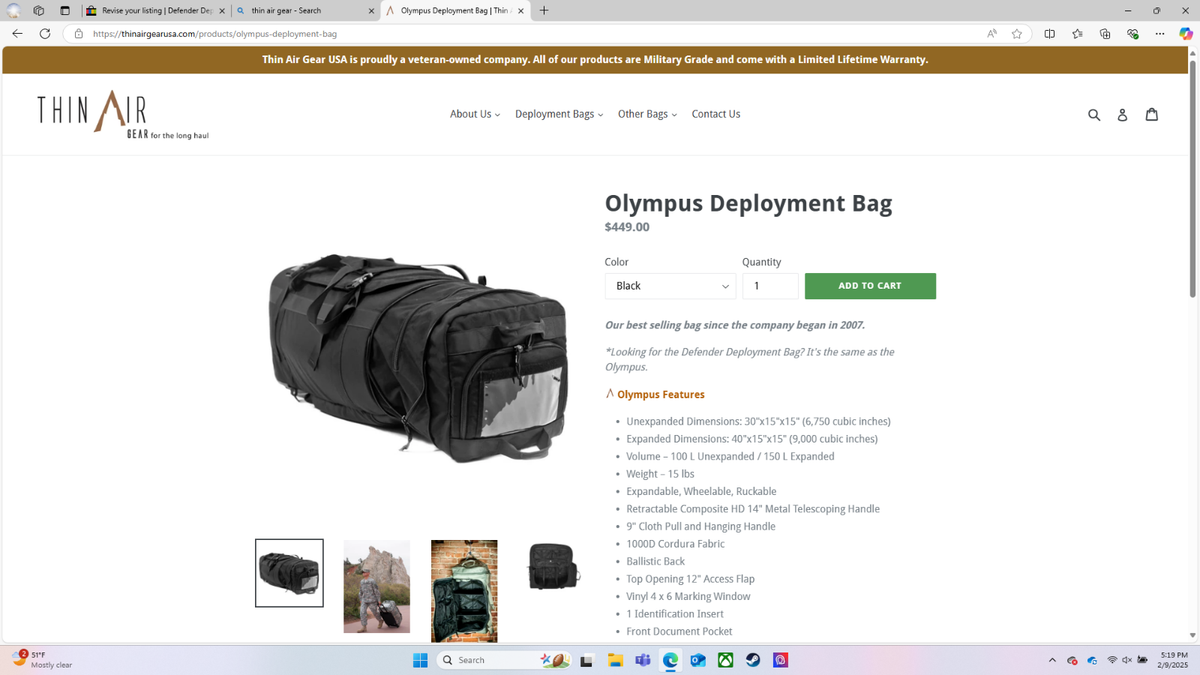View site information lock icon
1200x675 pixels.
(x=79, y=33)
